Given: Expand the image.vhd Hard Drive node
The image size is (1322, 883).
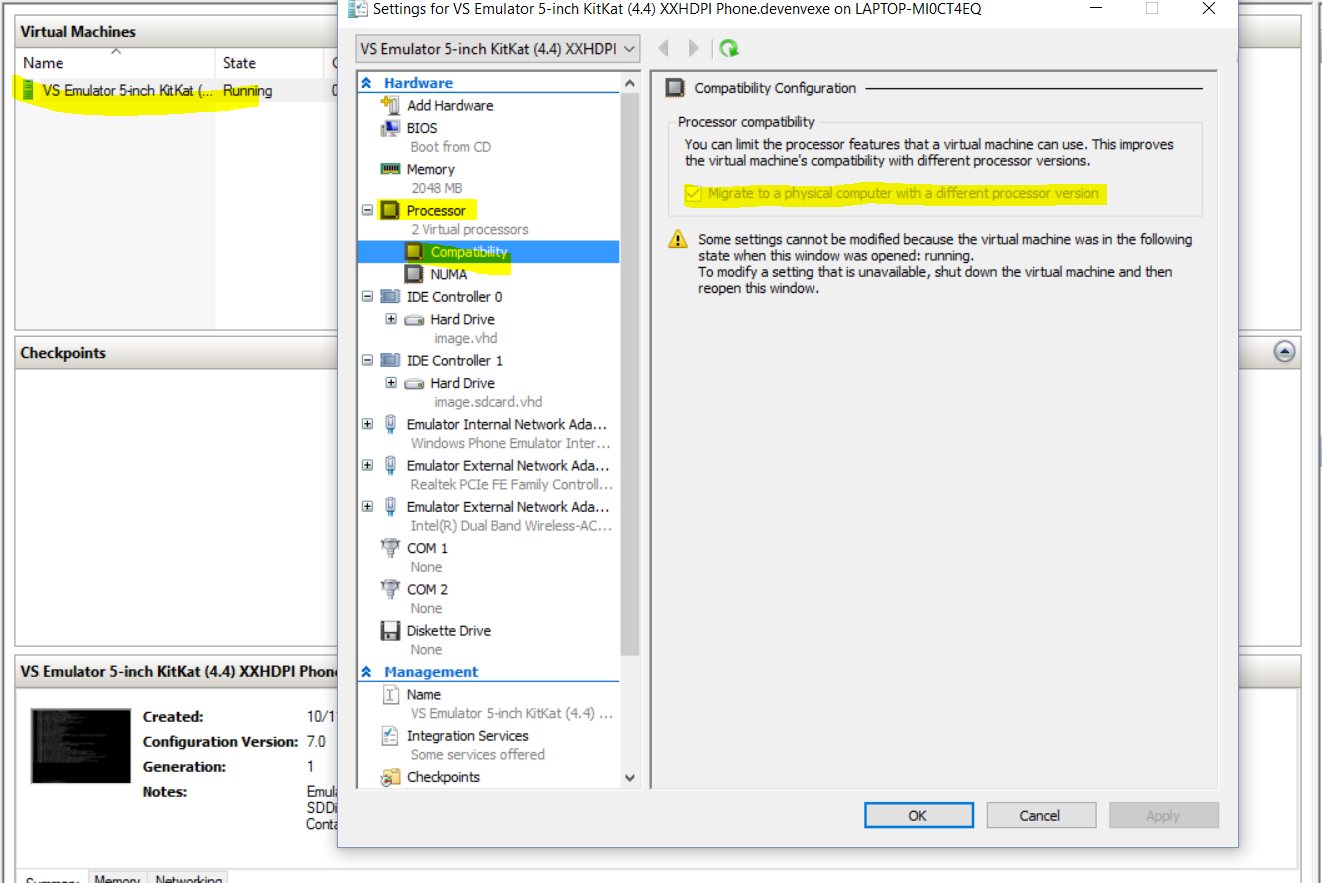Looking at the screenshot, I should (391, 320).
